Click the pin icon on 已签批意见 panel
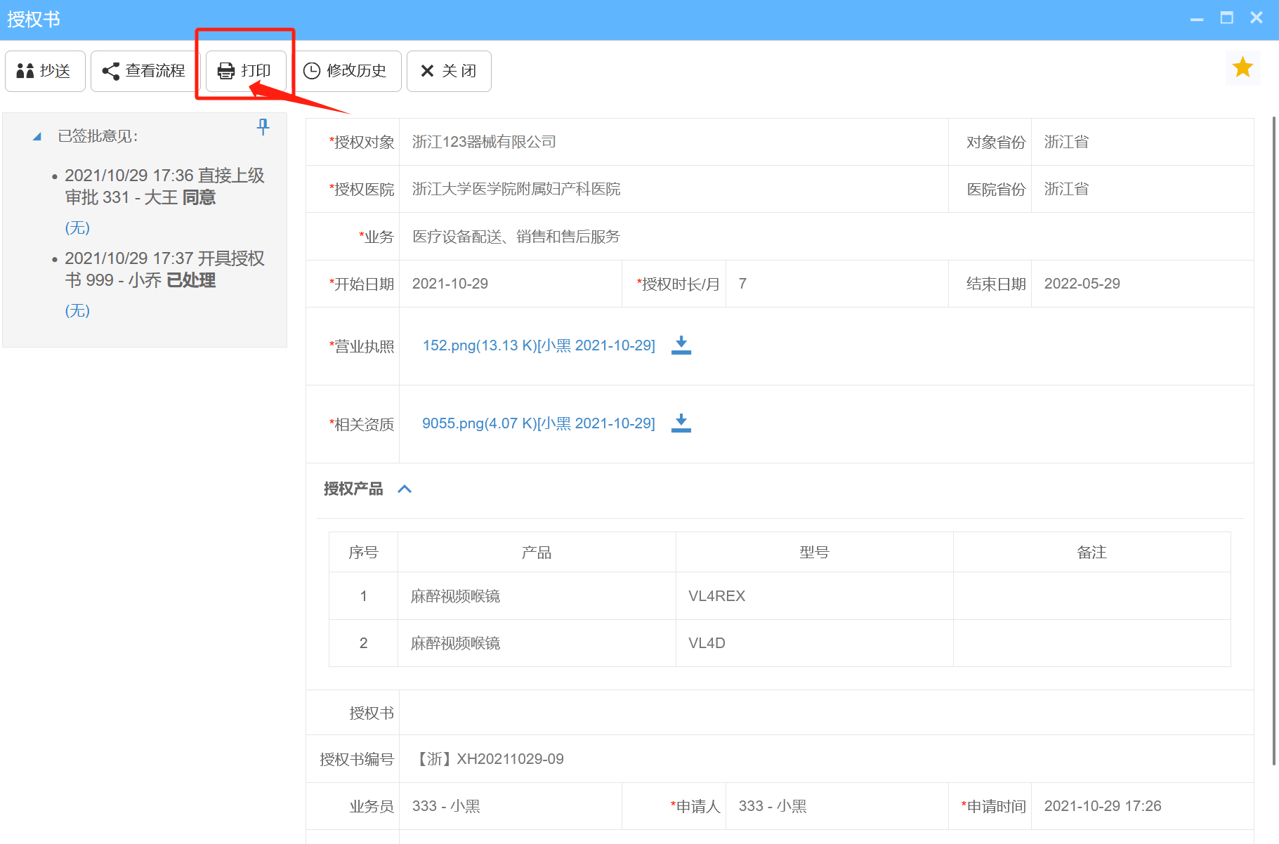Image resolution: width=1279 pixels, height=844 pixels. [x=263, y=127]
